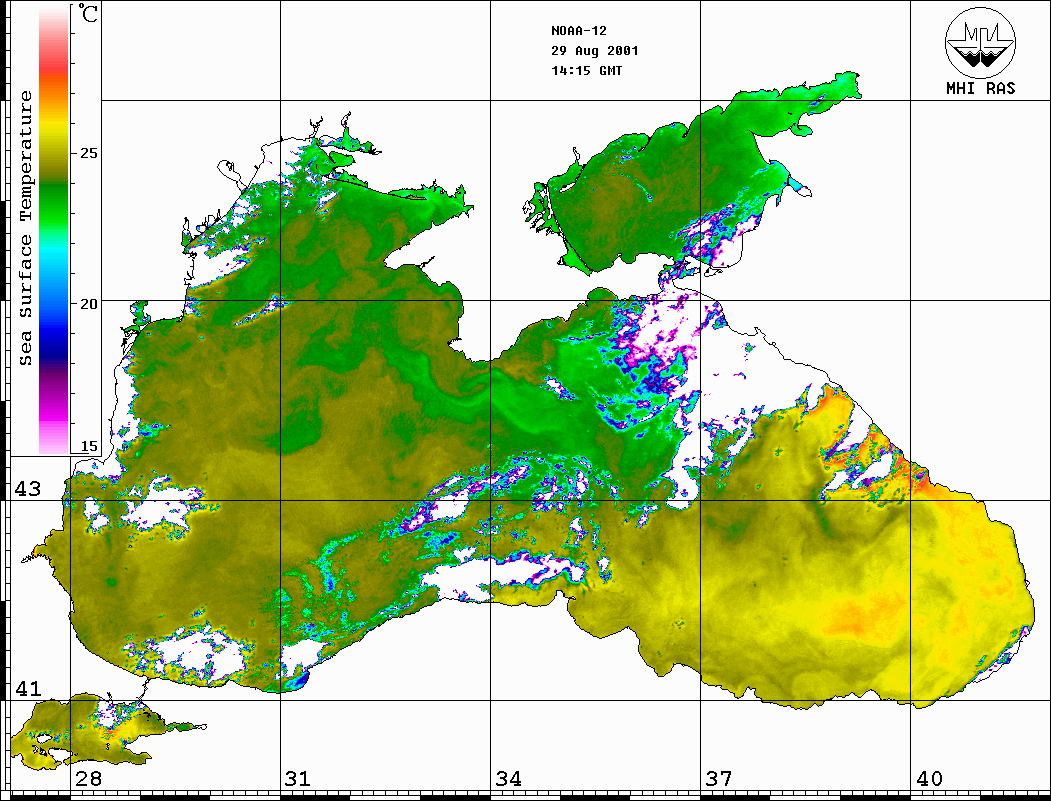Click the 'MHI RAS' text label
Viewport: 1051px width, 801px height.
[x=981, y=88]
